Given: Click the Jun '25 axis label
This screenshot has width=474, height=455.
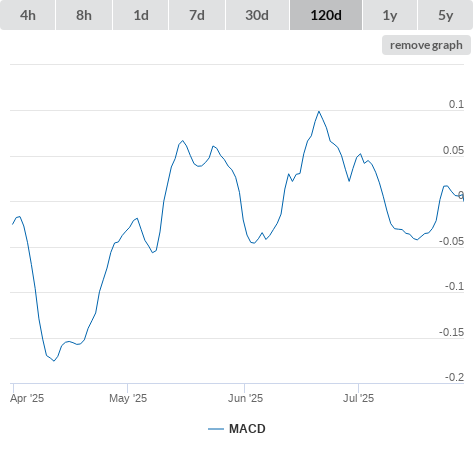Looking at the screenshot, I should 245,398.
